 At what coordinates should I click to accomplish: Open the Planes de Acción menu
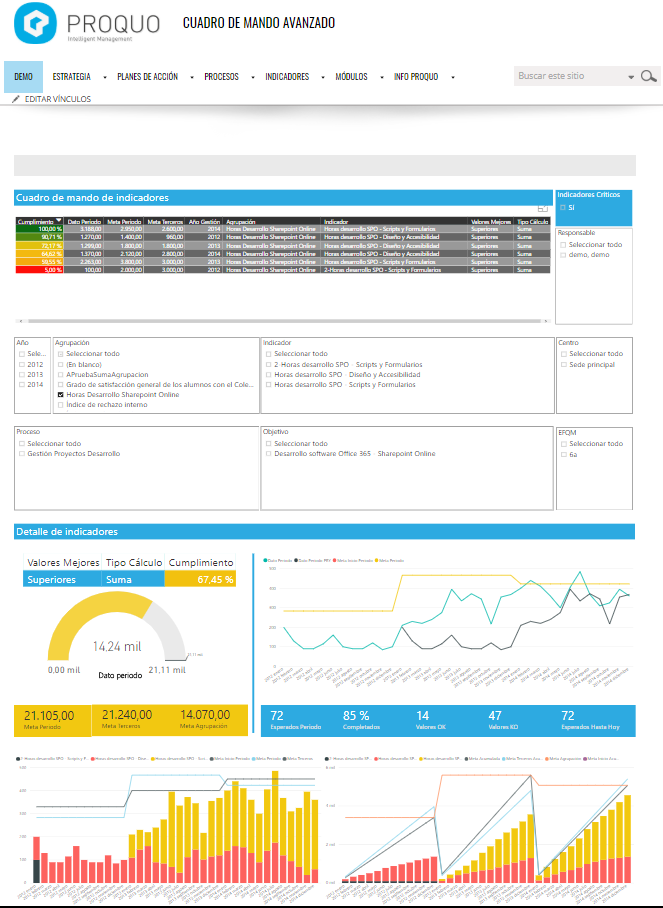147,76
